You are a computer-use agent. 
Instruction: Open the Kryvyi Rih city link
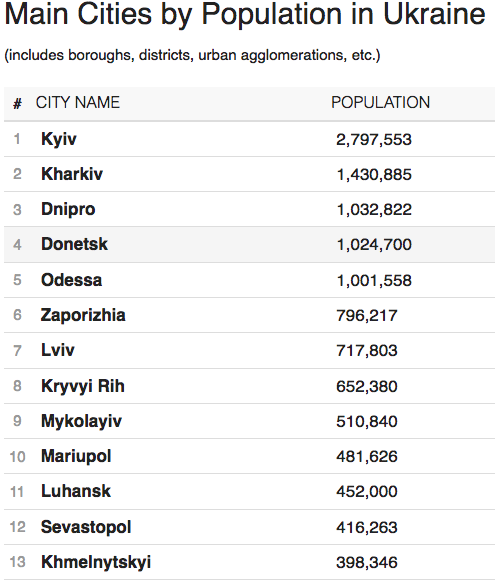click(82, 386)
